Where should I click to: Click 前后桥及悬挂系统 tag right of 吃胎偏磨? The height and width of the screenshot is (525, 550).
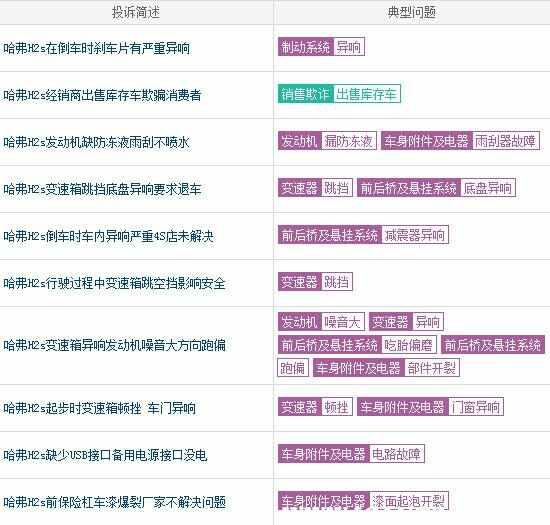493,344
